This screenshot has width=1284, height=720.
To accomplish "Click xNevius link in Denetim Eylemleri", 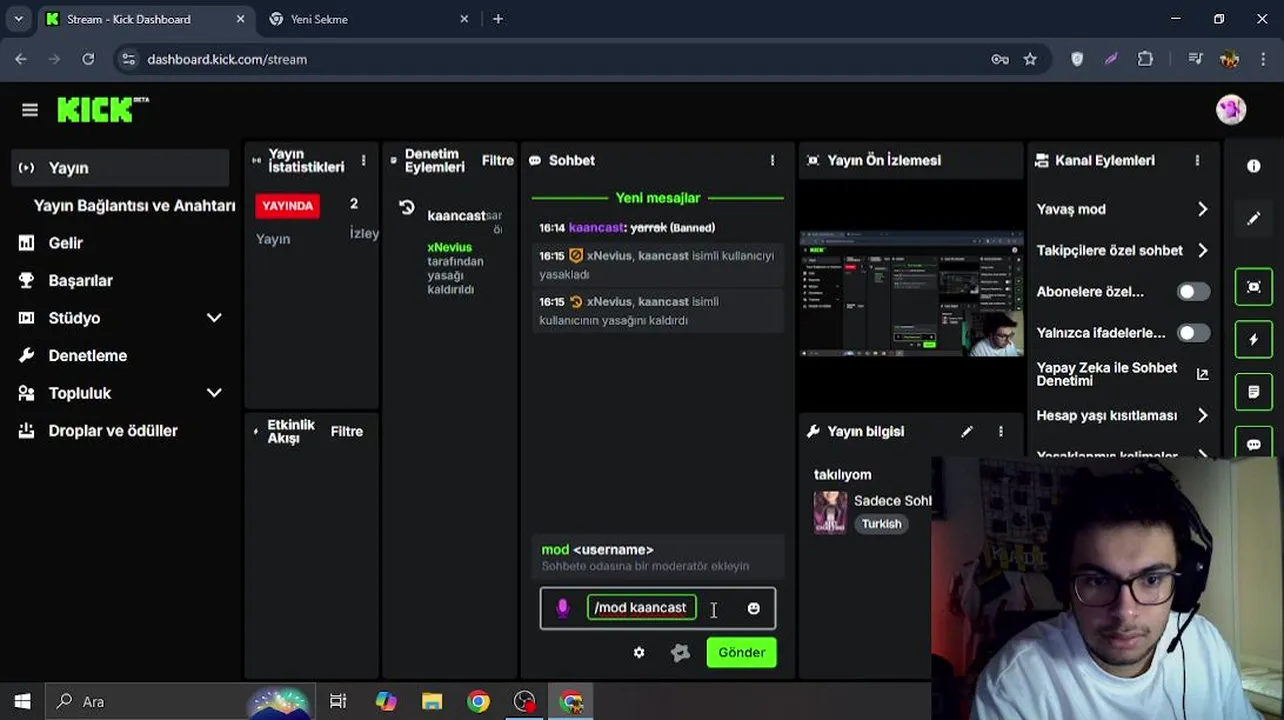I will (449, 247).
